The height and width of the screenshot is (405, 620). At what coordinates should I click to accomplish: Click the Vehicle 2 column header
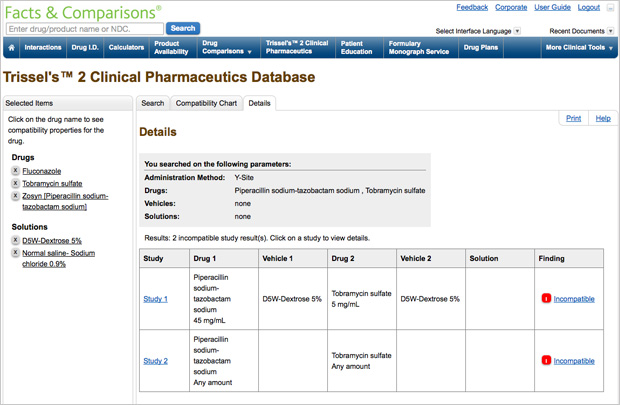[431, 258]
